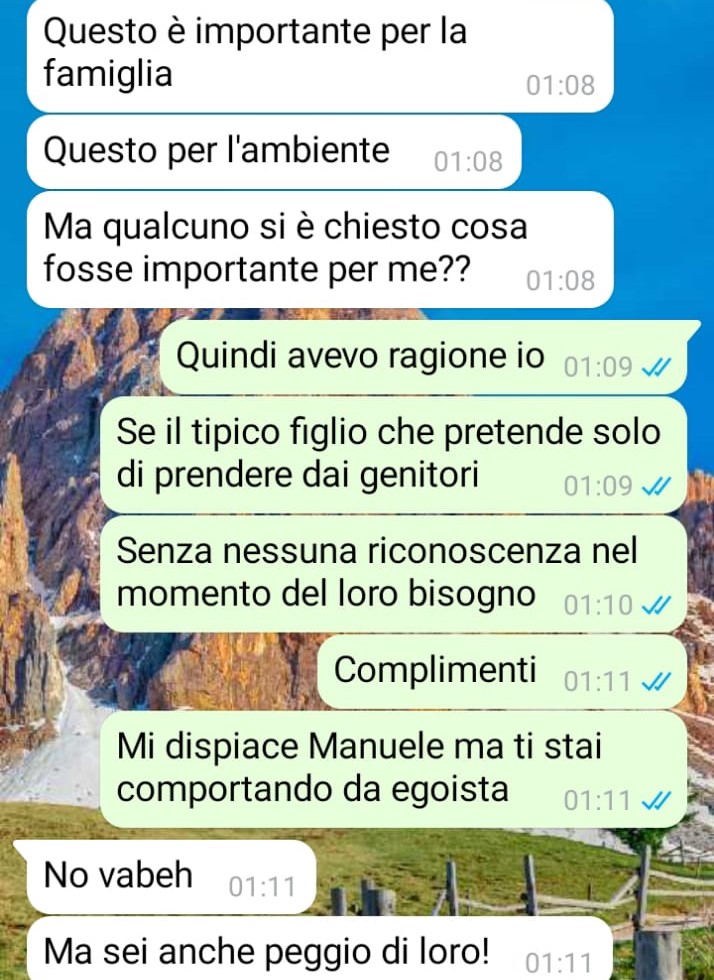
Task: Select the 'Senza nessuna riconoscenza' message
Action: [x=394, y=574]
